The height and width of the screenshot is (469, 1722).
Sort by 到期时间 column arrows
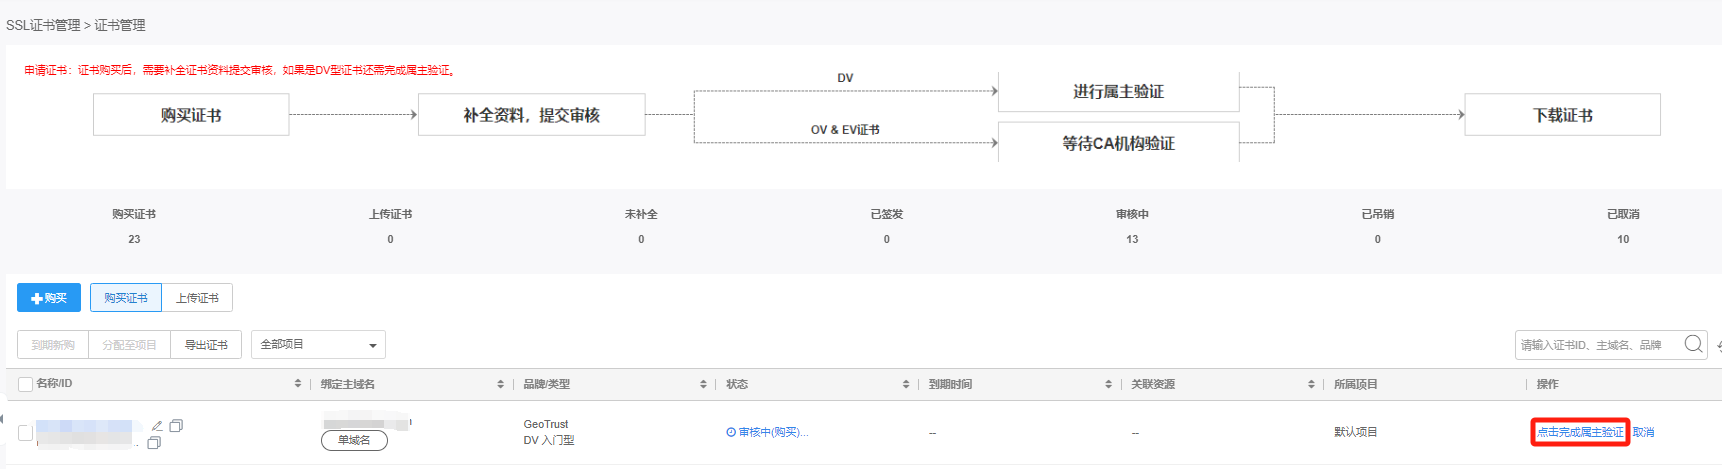point(1108,384)
